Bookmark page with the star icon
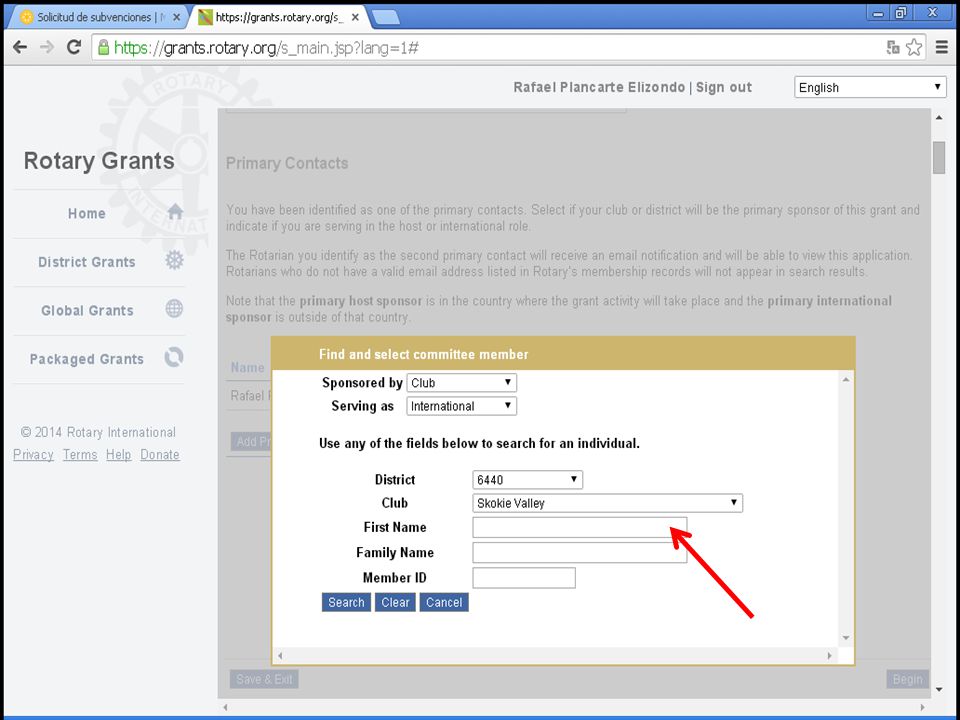Image resolution: width=960 pixels, height=720 pixels. click(914, 47)
